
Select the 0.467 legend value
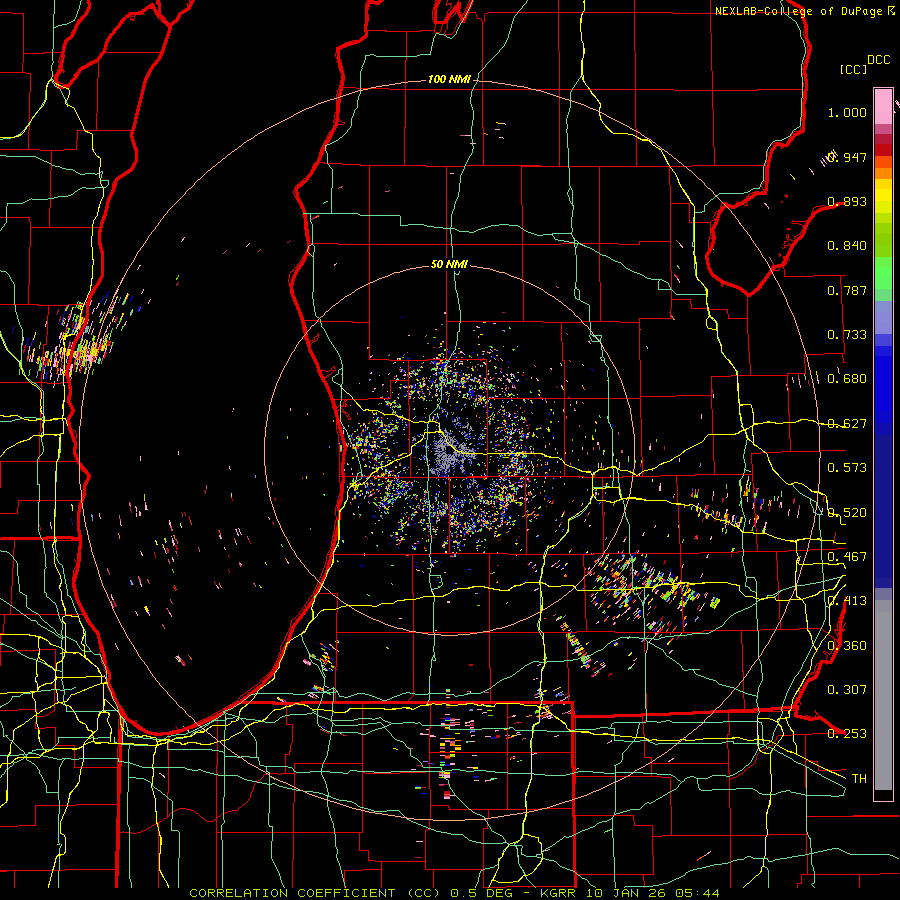pyautogui.click(x=847, y=557)
